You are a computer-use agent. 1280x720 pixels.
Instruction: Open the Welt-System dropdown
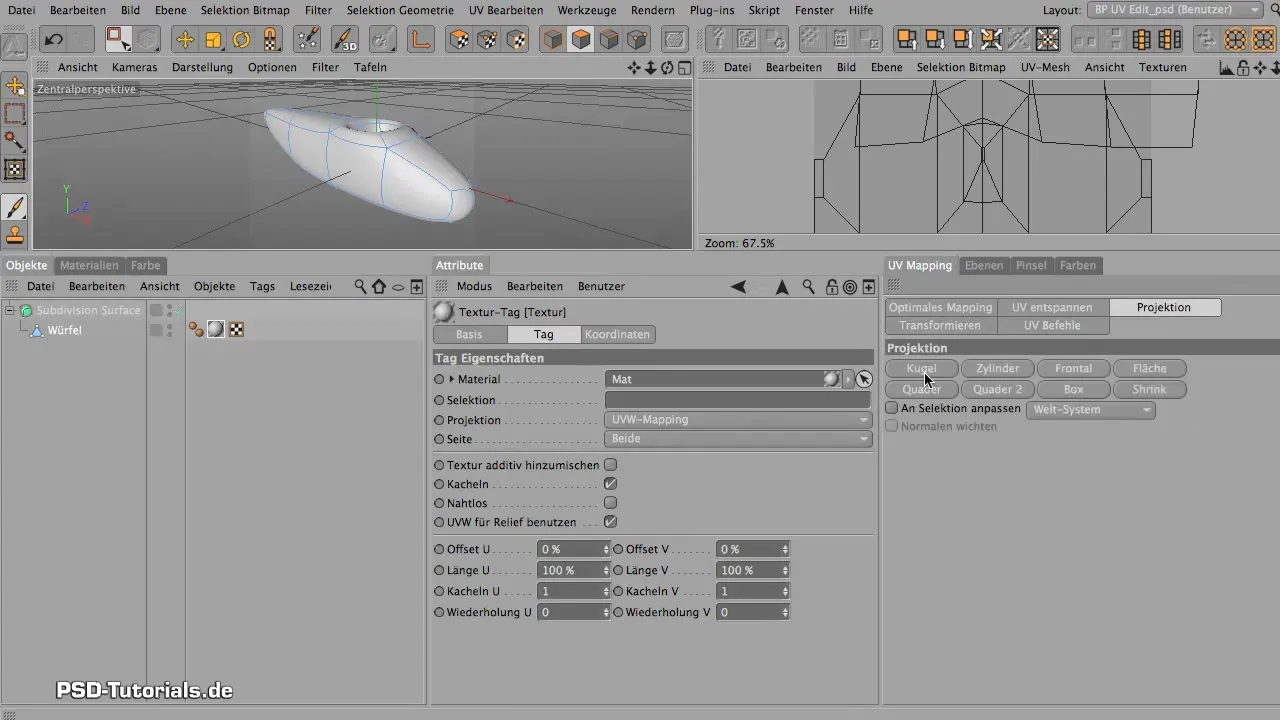(x=1090, y=409)
